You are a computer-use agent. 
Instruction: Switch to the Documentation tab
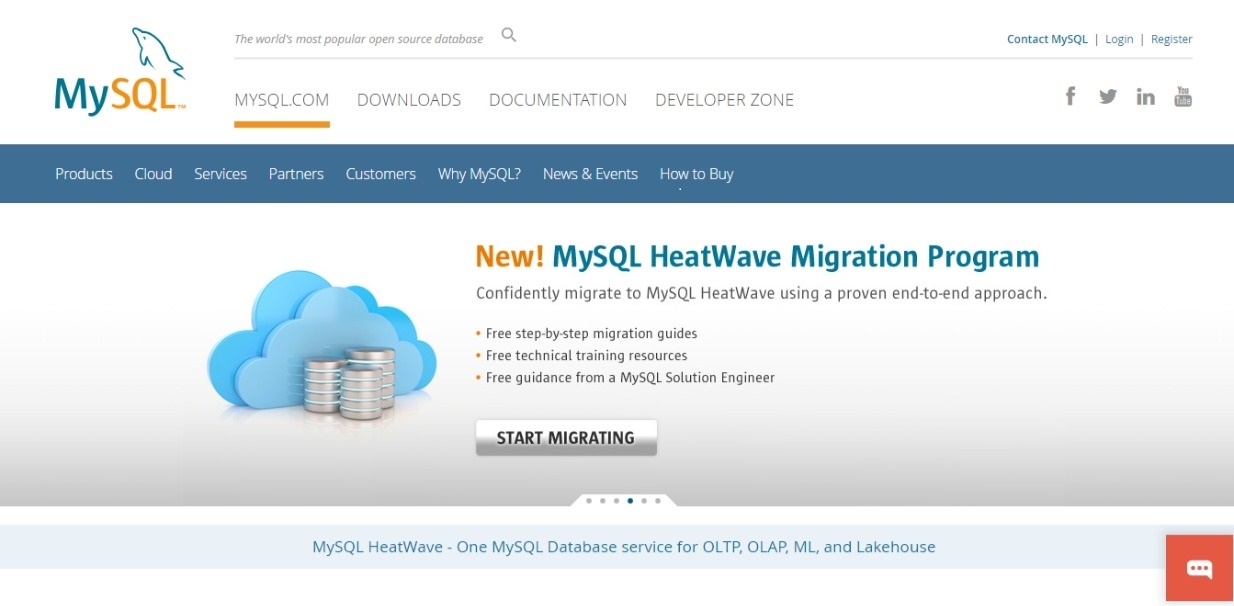pyautogui.click(x=558, y=100)
